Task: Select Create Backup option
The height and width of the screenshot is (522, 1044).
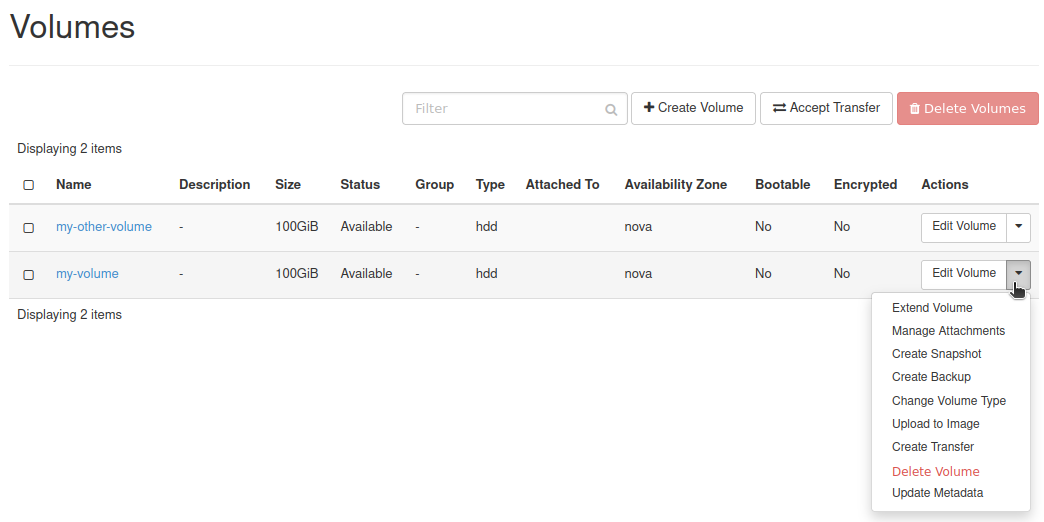Action: tap(931, 377)
